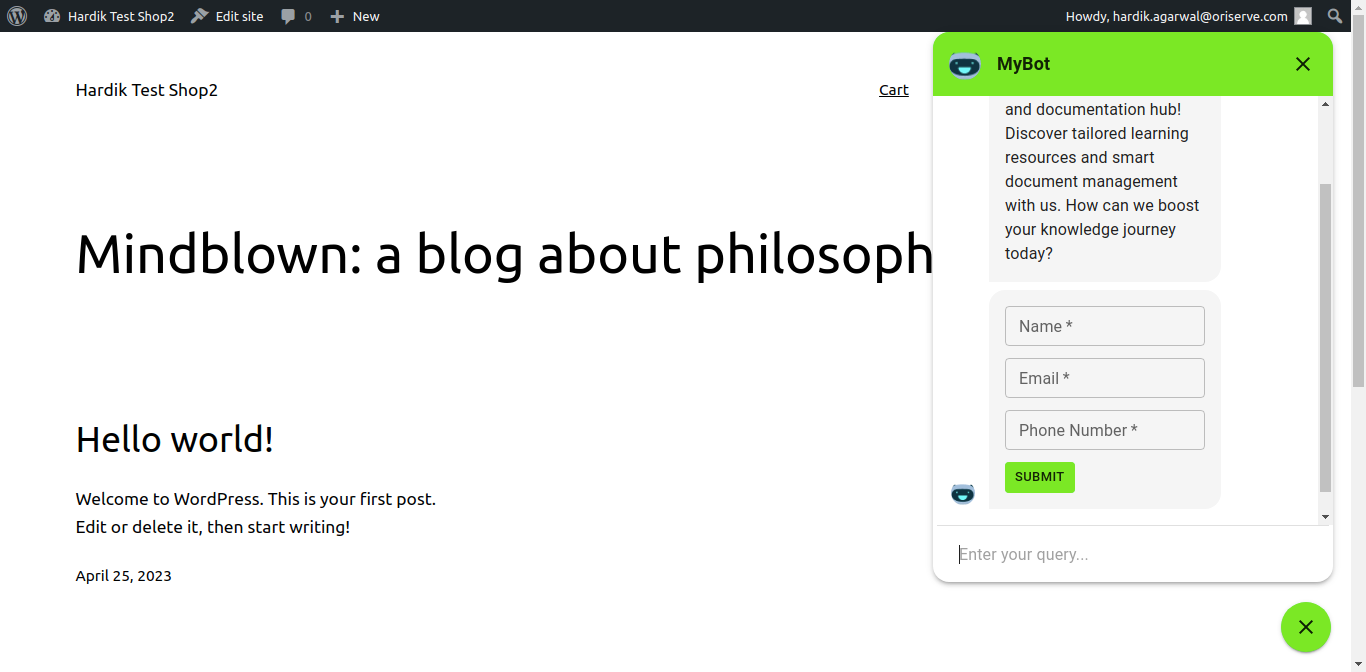Focus the Email field in chat form
1366x672 pixels.
pyautogui.click(x=1104, y=378)
